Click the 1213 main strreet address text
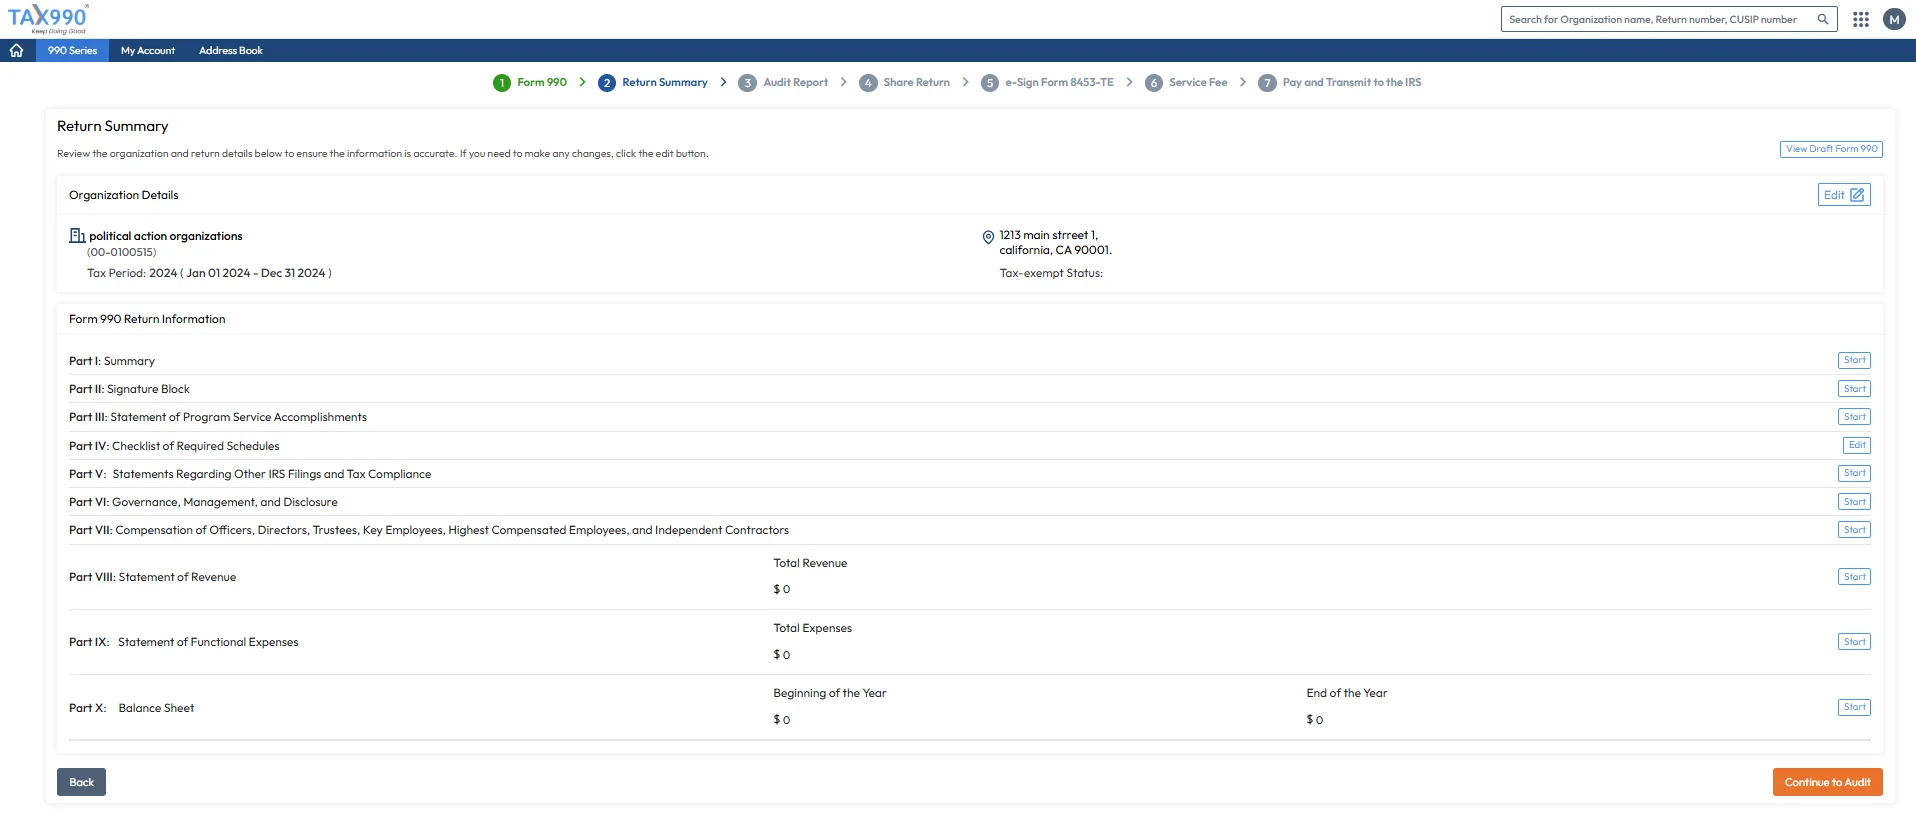This screenshot has height=838, width=1916. tap(1055, 243)
